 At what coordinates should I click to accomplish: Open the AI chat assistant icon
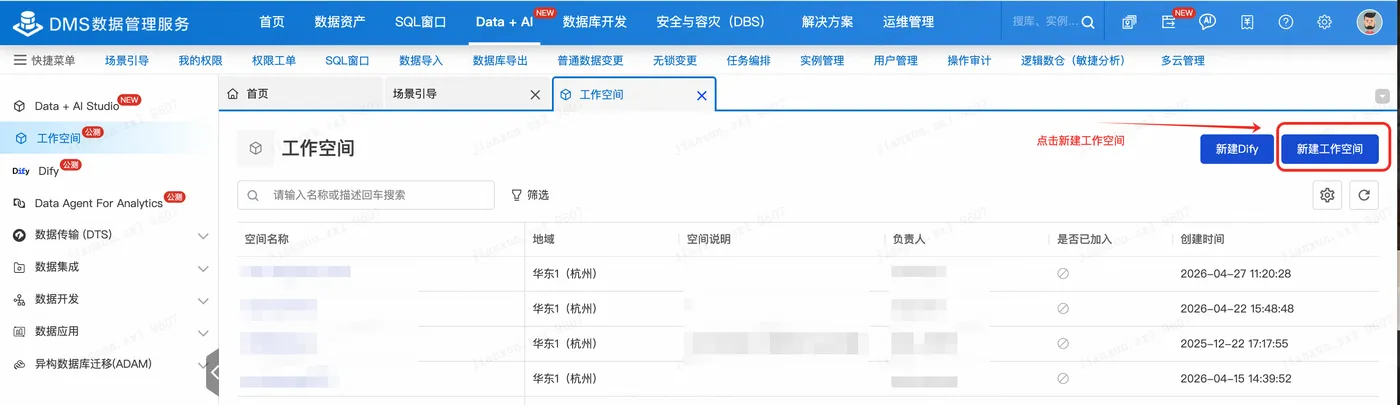click(x=1207, y=21)
